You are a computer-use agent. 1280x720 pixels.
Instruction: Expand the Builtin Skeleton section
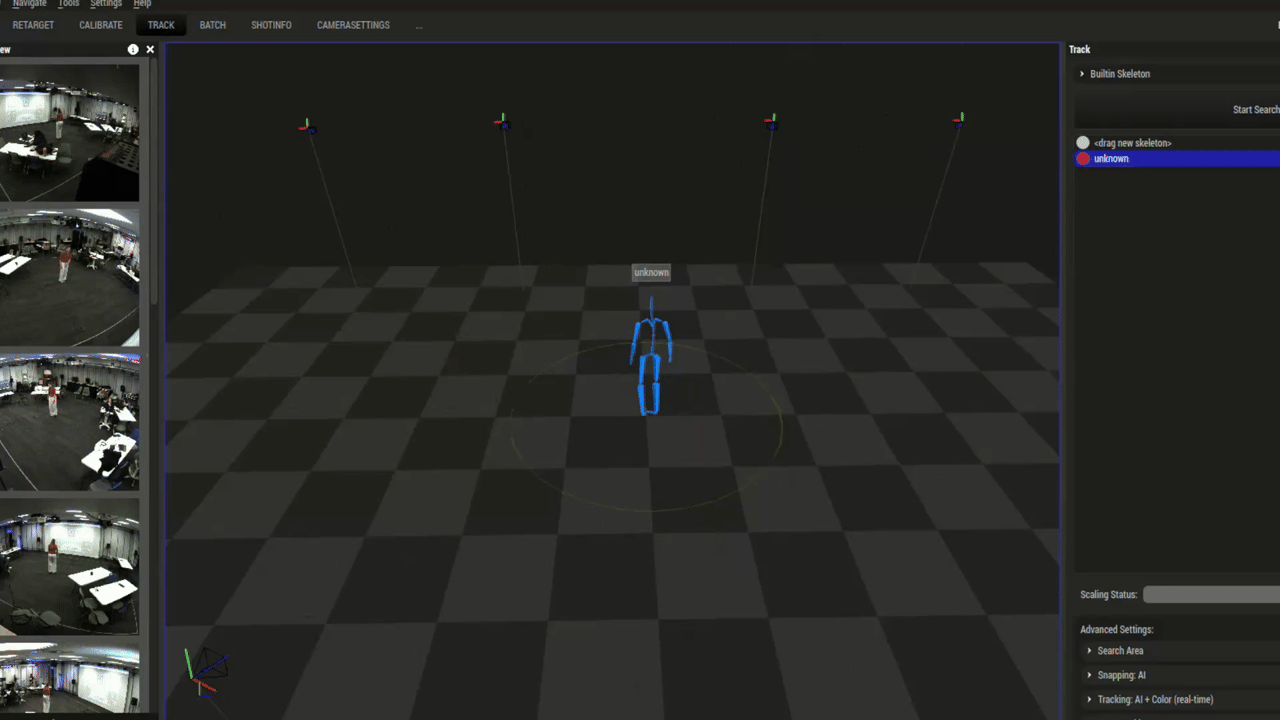coord(1082,74)
